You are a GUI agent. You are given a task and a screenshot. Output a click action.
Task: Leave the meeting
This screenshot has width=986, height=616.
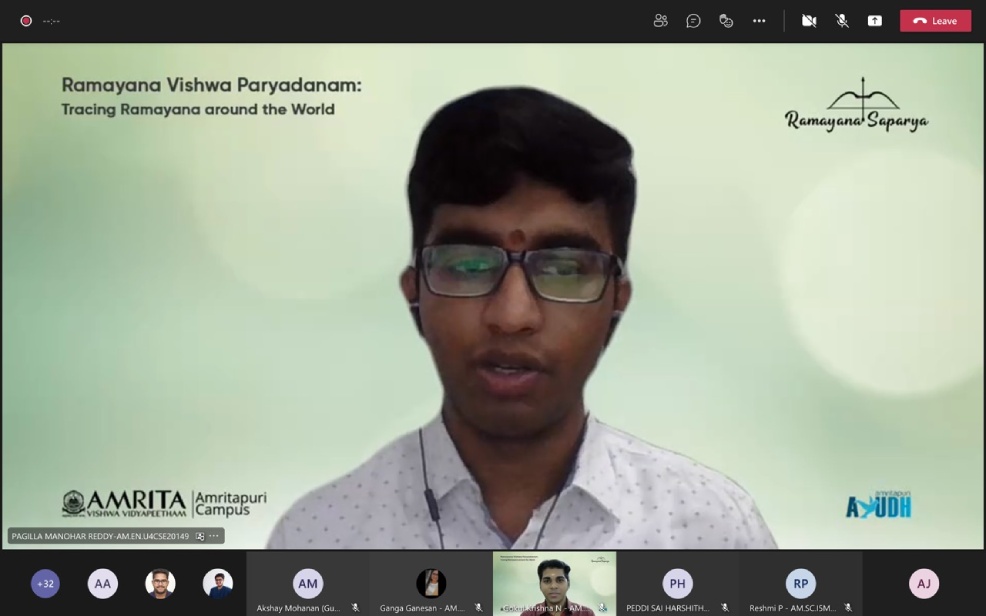(935, 21)
